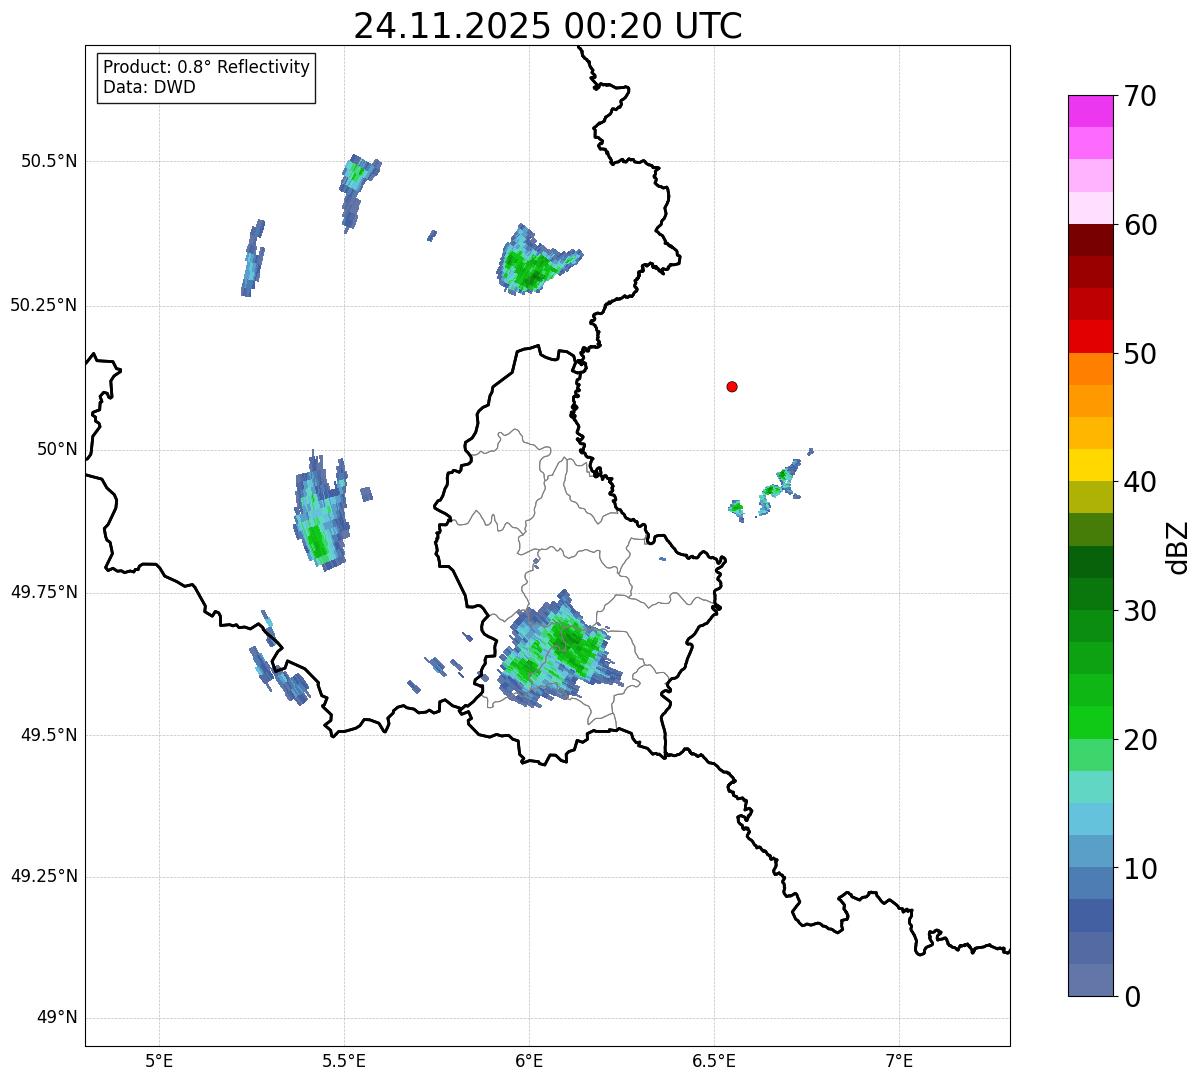Click the 'Product: 0.8° Reflectivity' label

(207, 67)
